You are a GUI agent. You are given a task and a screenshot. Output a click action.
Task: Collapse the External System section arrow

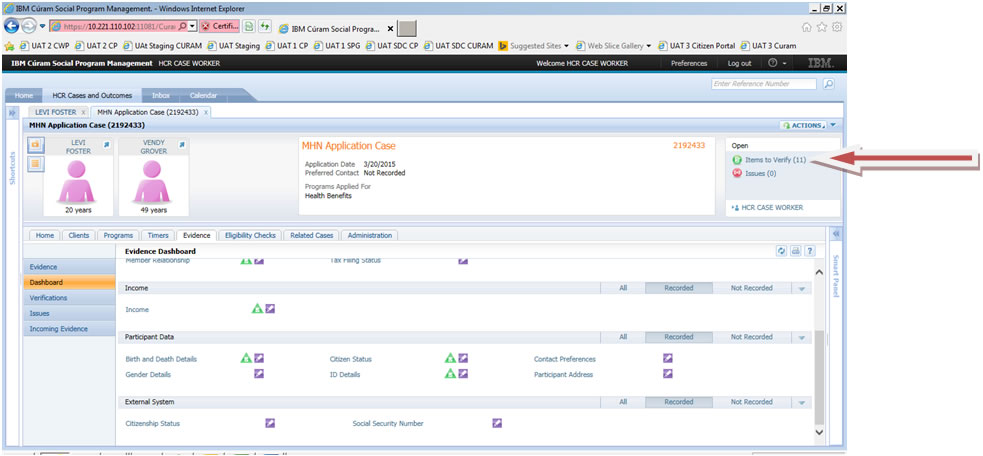tap(801, 402)
